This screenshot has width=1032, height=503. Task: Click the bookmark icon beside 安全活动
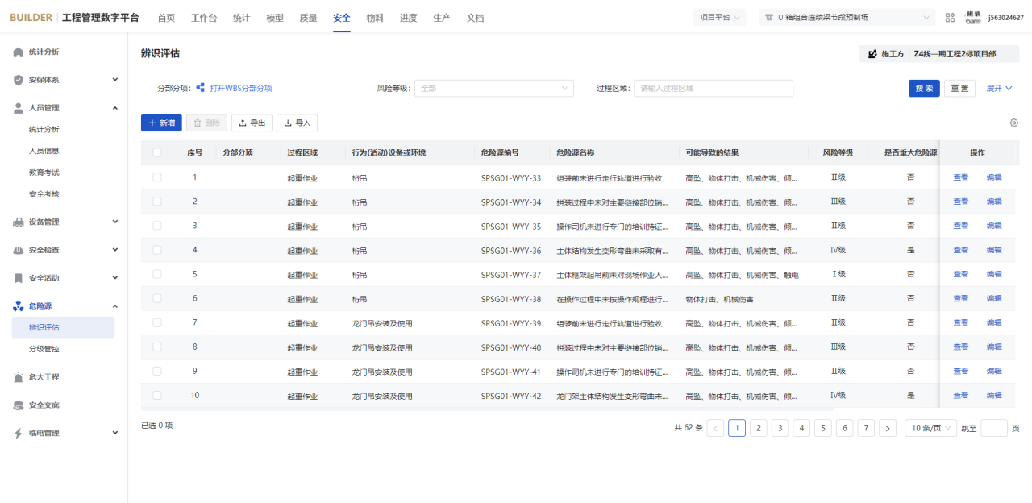tap(19, 278)
